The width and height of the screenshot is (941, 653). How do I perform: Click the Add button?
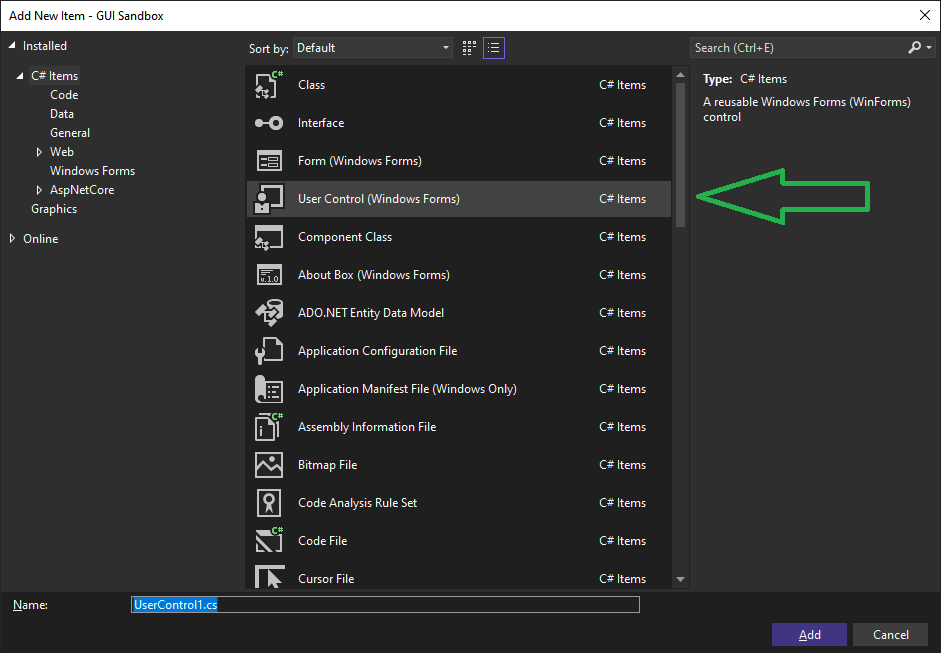(x=808, y=634)
